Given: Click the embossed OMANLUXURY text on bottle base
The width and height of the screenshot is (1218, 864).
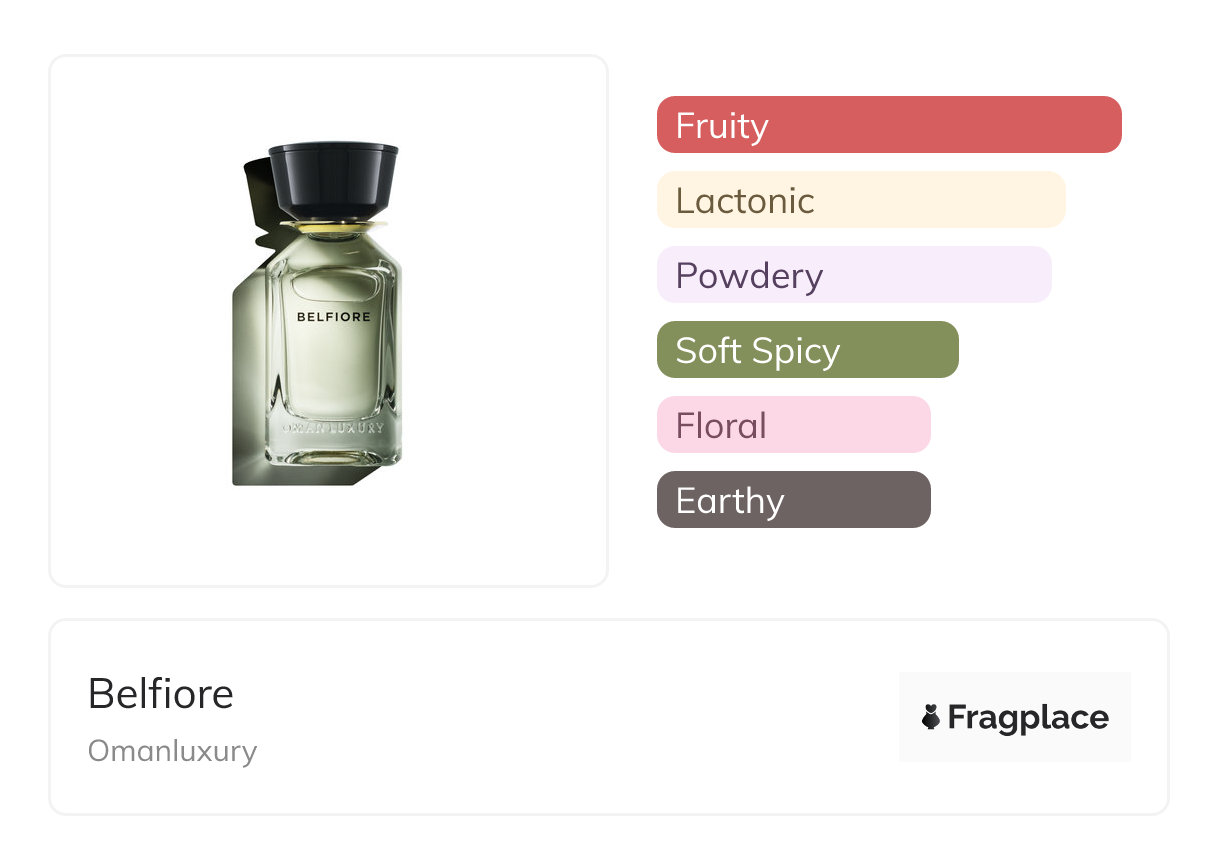Looking at the screenshot, I should pyautogui.click(x=333, y=427).
